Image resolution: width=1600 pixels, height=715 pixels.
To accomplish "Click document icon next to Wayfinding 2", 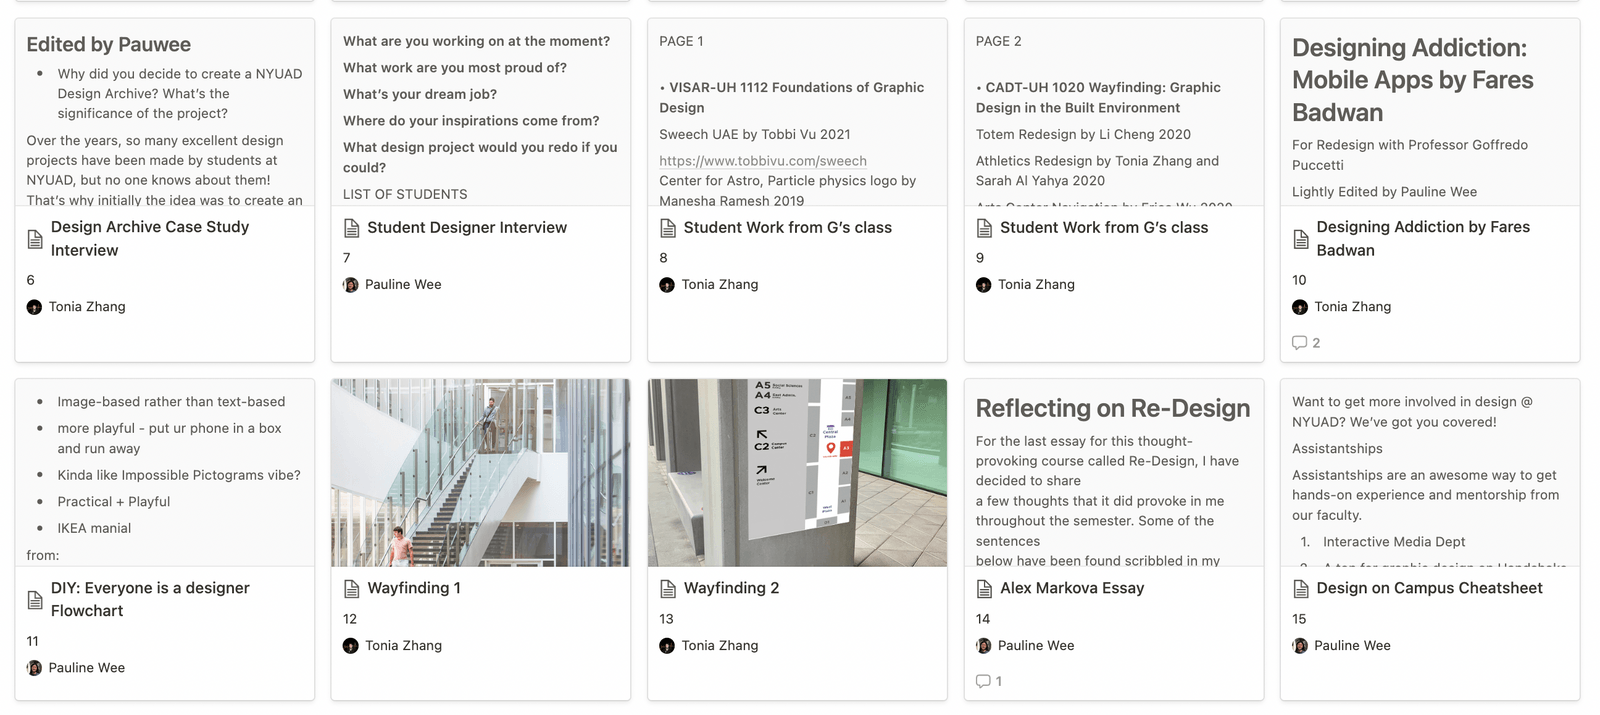I will coord(668,588).
